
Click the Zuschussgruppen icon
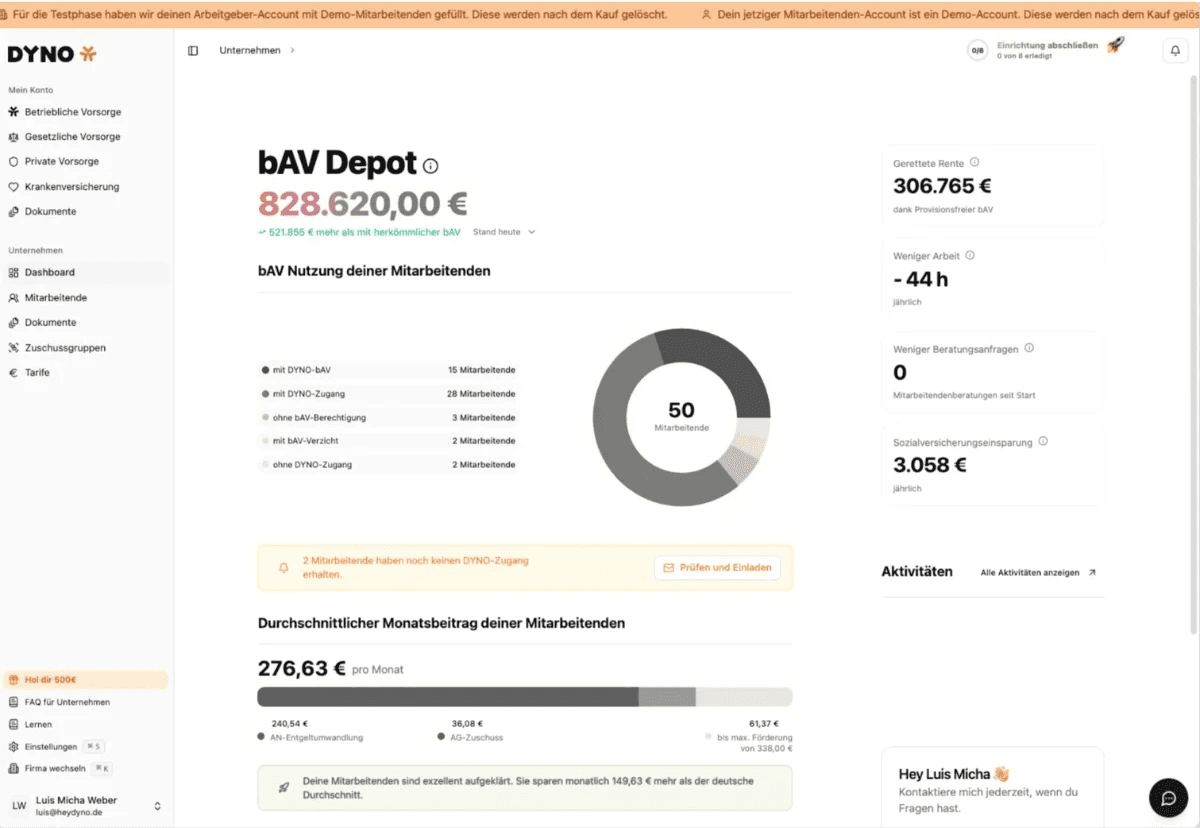14,348
